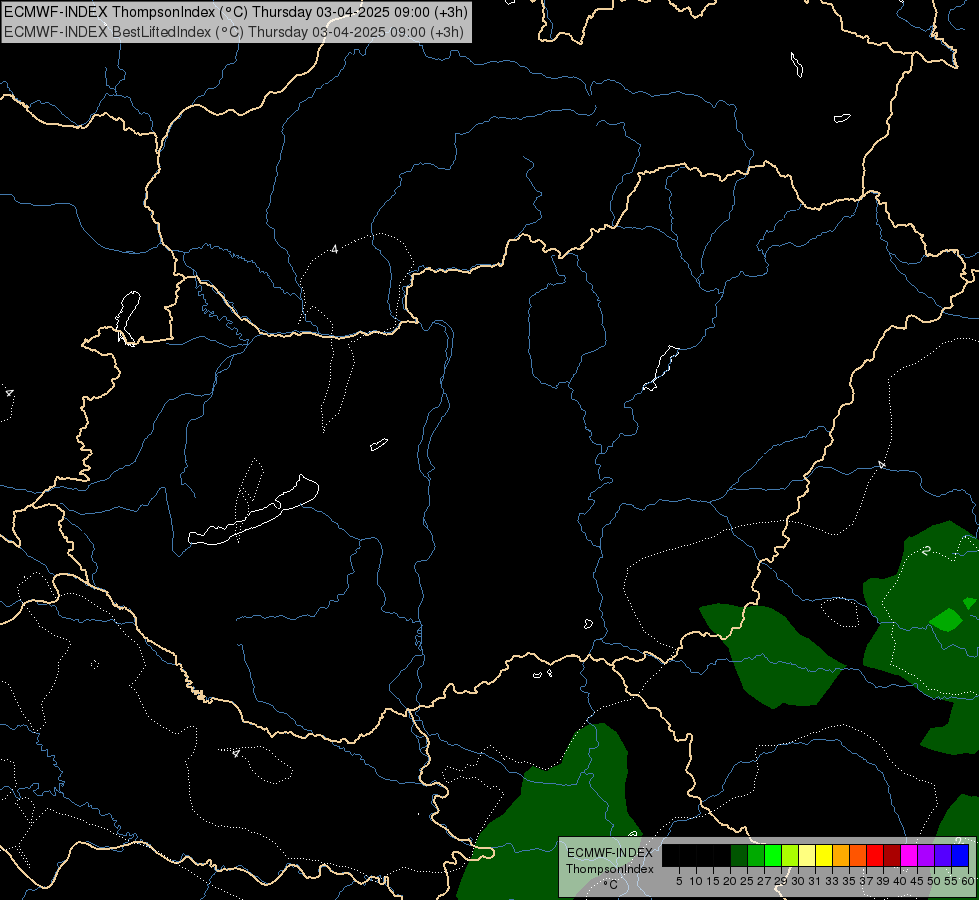This screenshot has height=900, width=979.
Task: Click legend tick value 33
Action: click(x=832, y=881)
